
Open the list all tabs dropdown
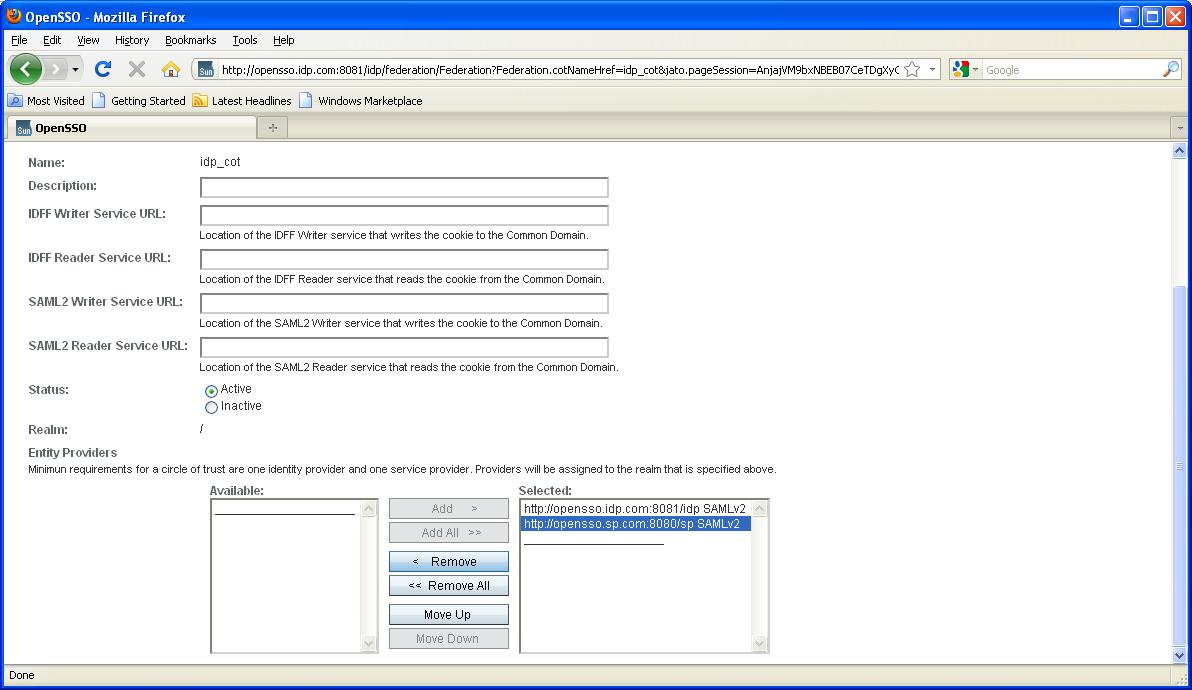[1180, 128]
